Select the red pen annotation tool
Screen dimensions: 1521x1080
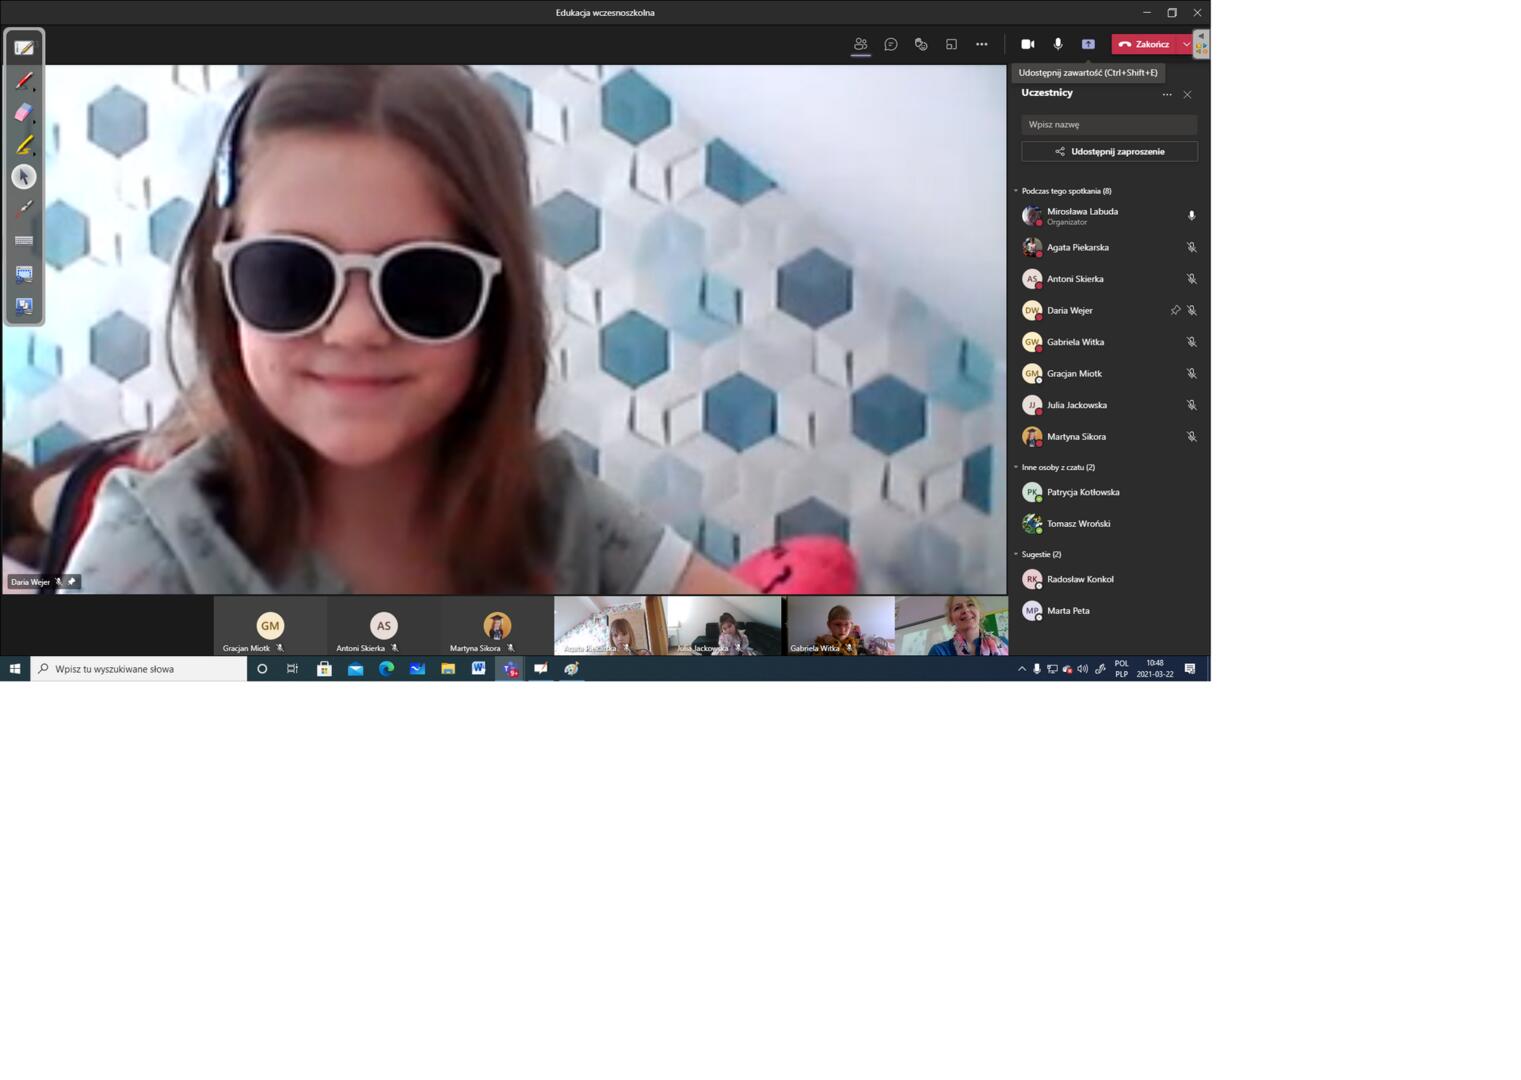tap(24, 81)
